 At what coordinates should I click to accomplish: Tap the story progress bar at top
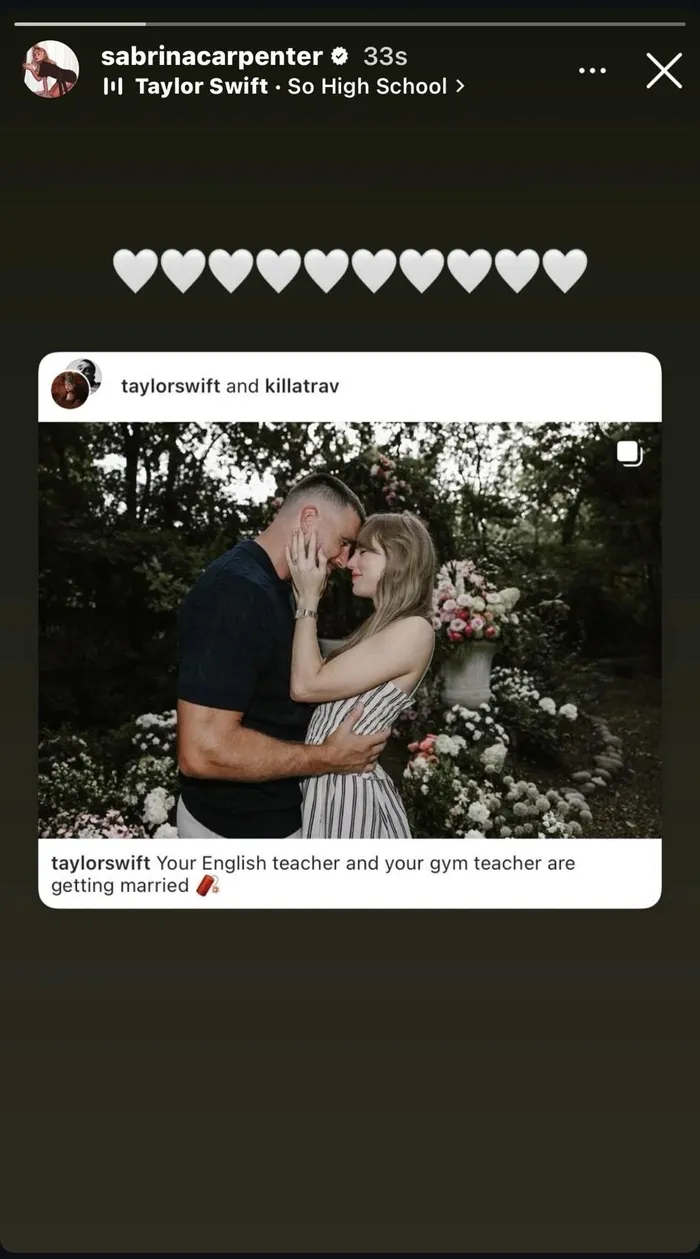click(x=350, y=23)
